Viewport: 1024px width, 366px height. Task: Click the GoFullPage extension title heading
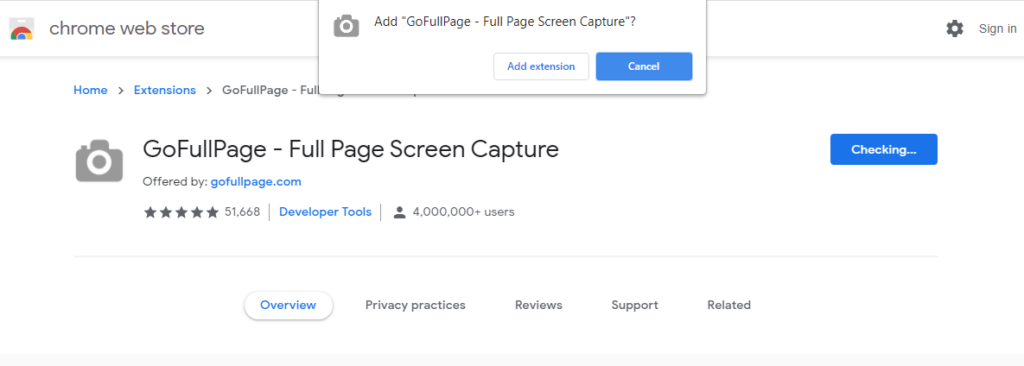point(351,150)
